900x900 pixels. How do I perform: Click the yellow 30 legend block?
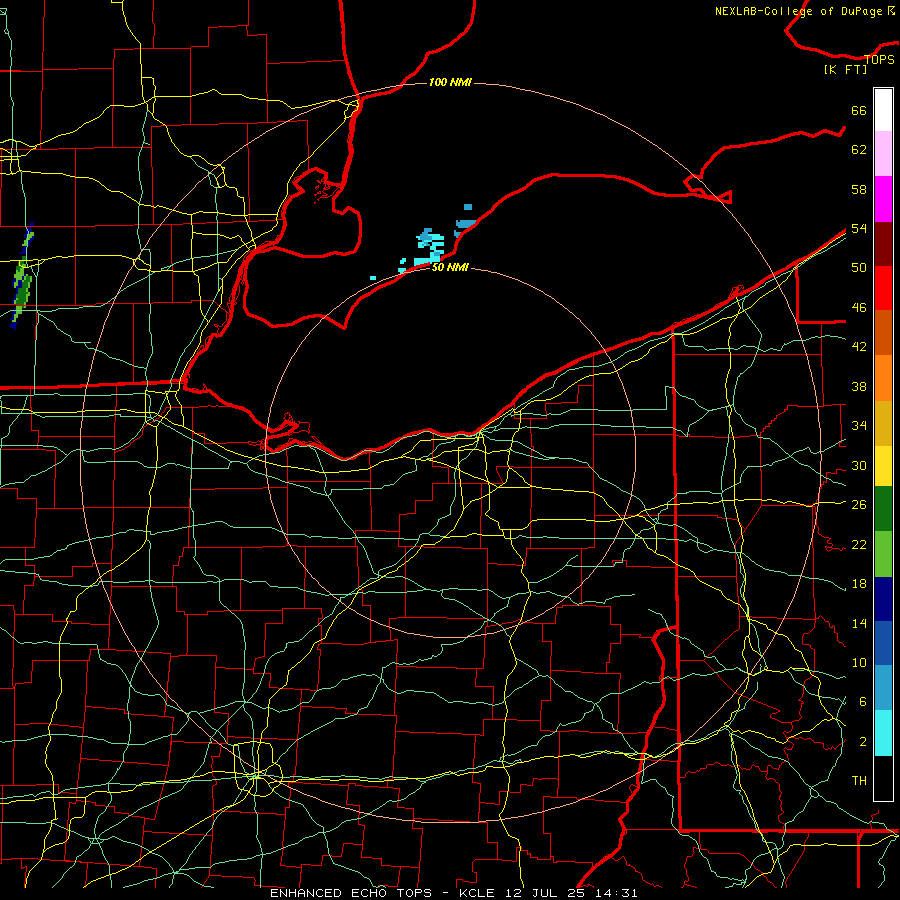click(x=883, y=466)
